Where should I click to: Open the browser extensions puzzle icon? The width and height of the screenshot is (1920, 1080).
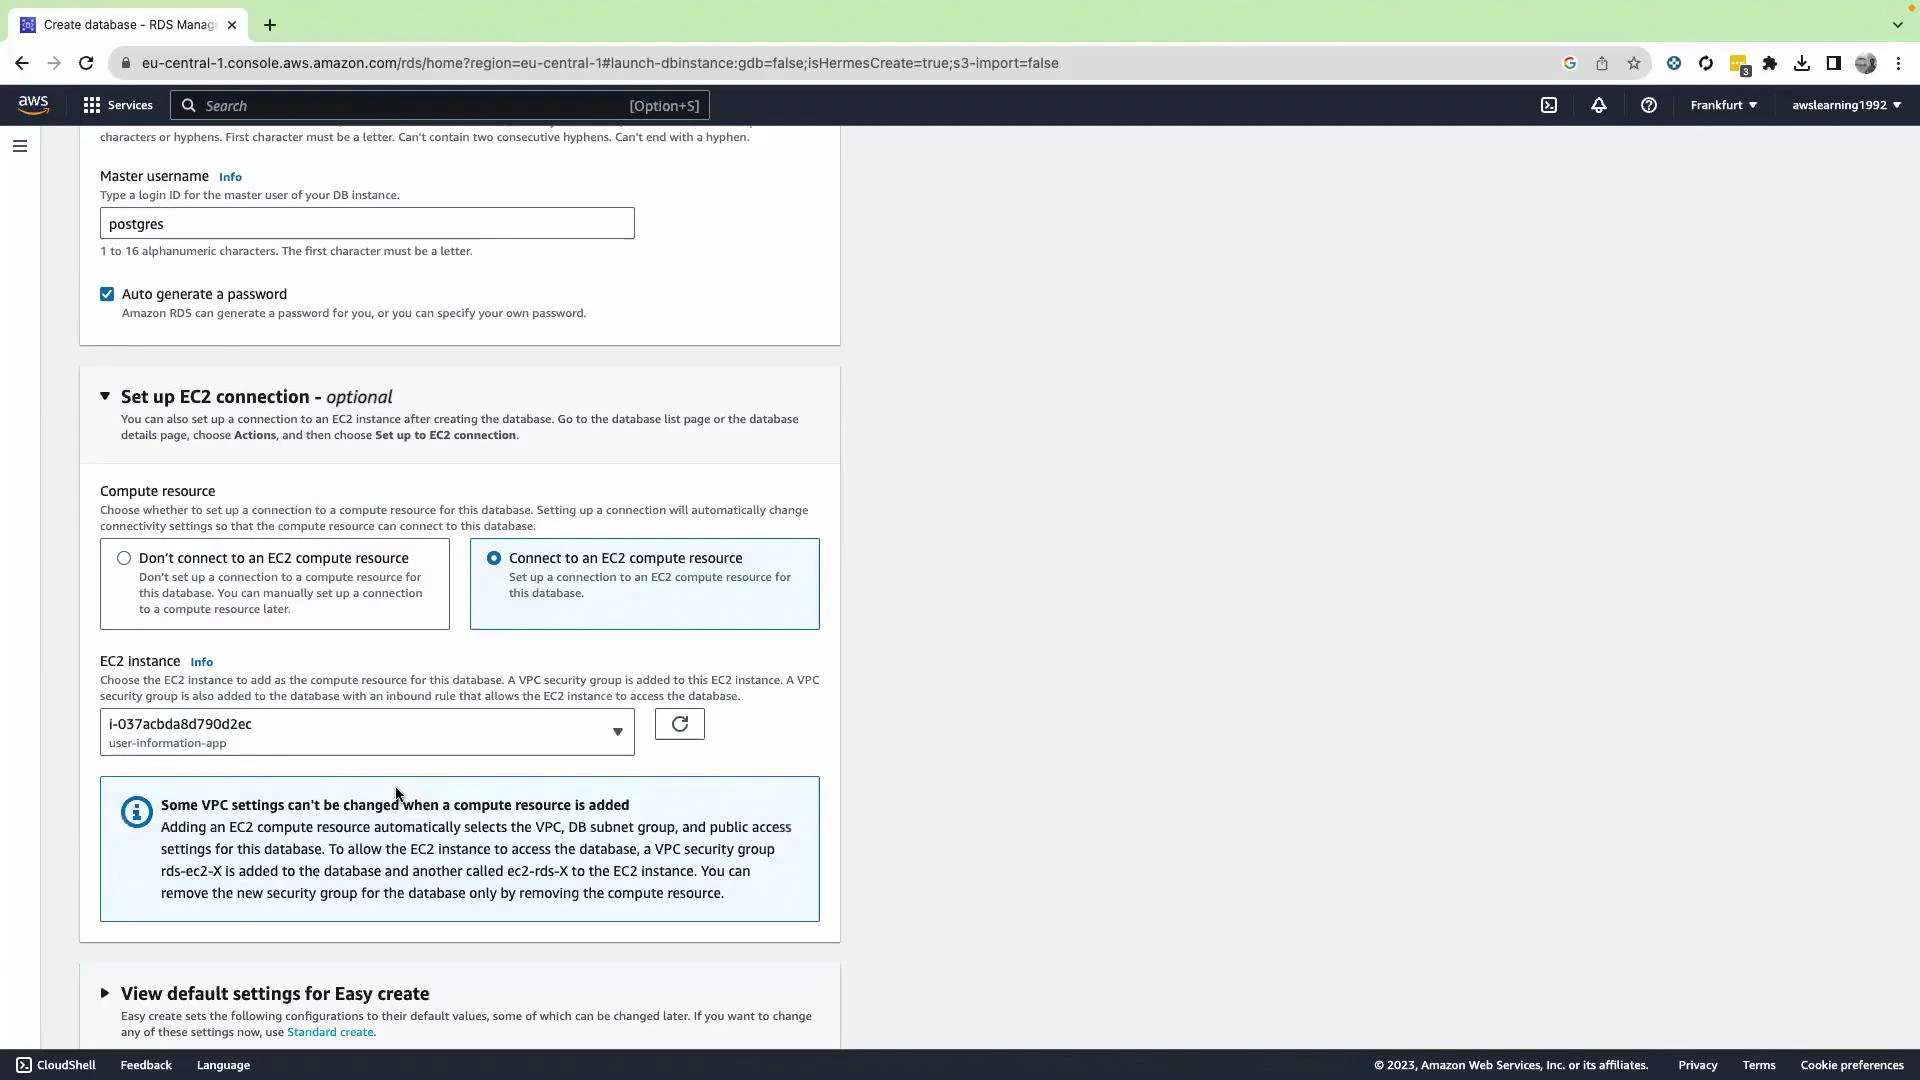pos(1770,63)
